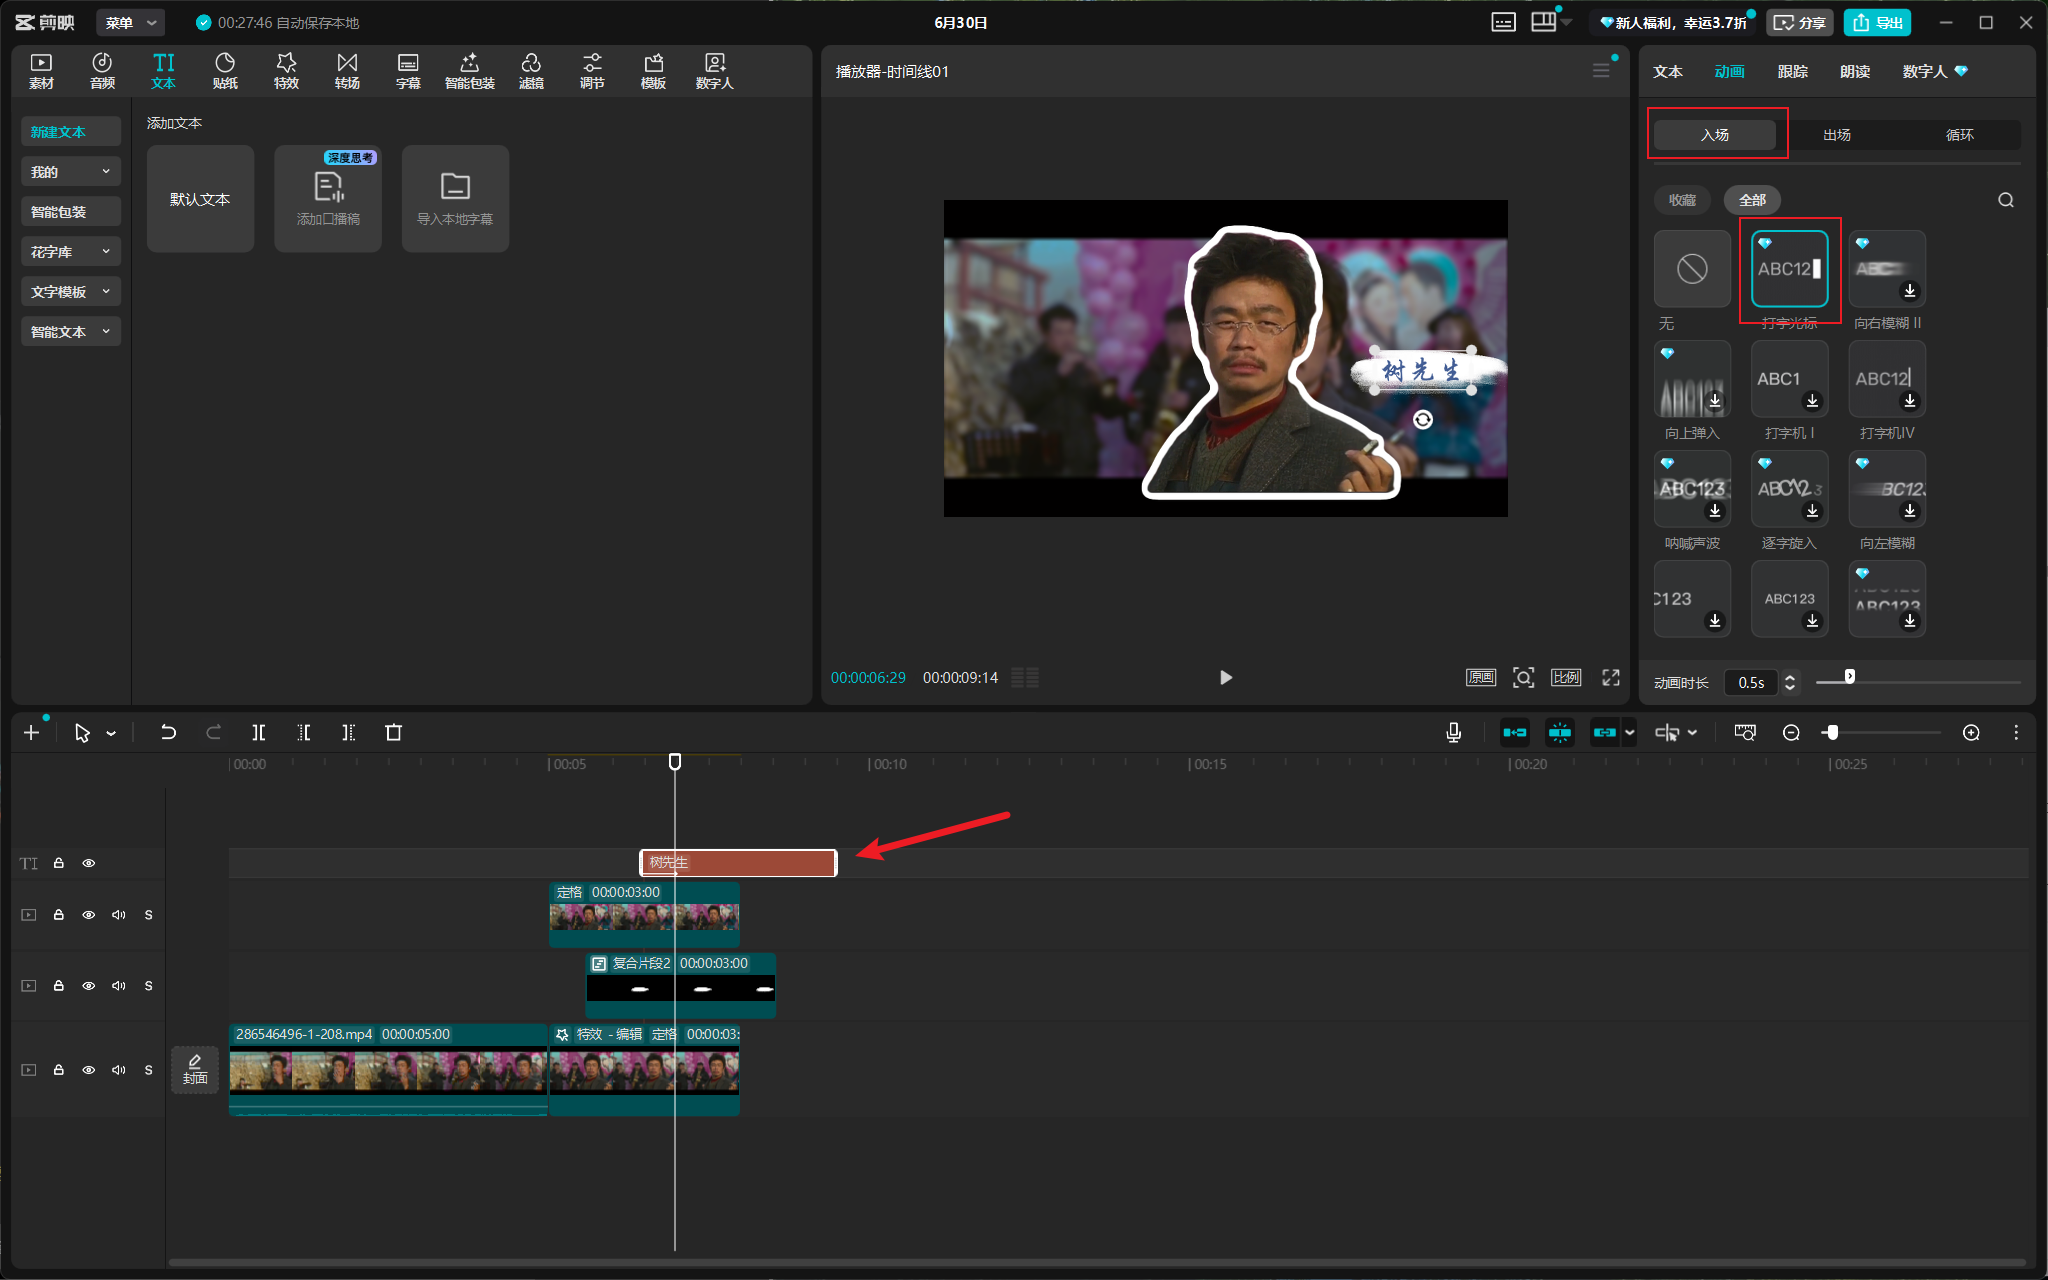The height and width of the screenshot is (1280, 2048).
Task: Click the undo arrow in timeline toolbar
Action: (x=168, y=733)
